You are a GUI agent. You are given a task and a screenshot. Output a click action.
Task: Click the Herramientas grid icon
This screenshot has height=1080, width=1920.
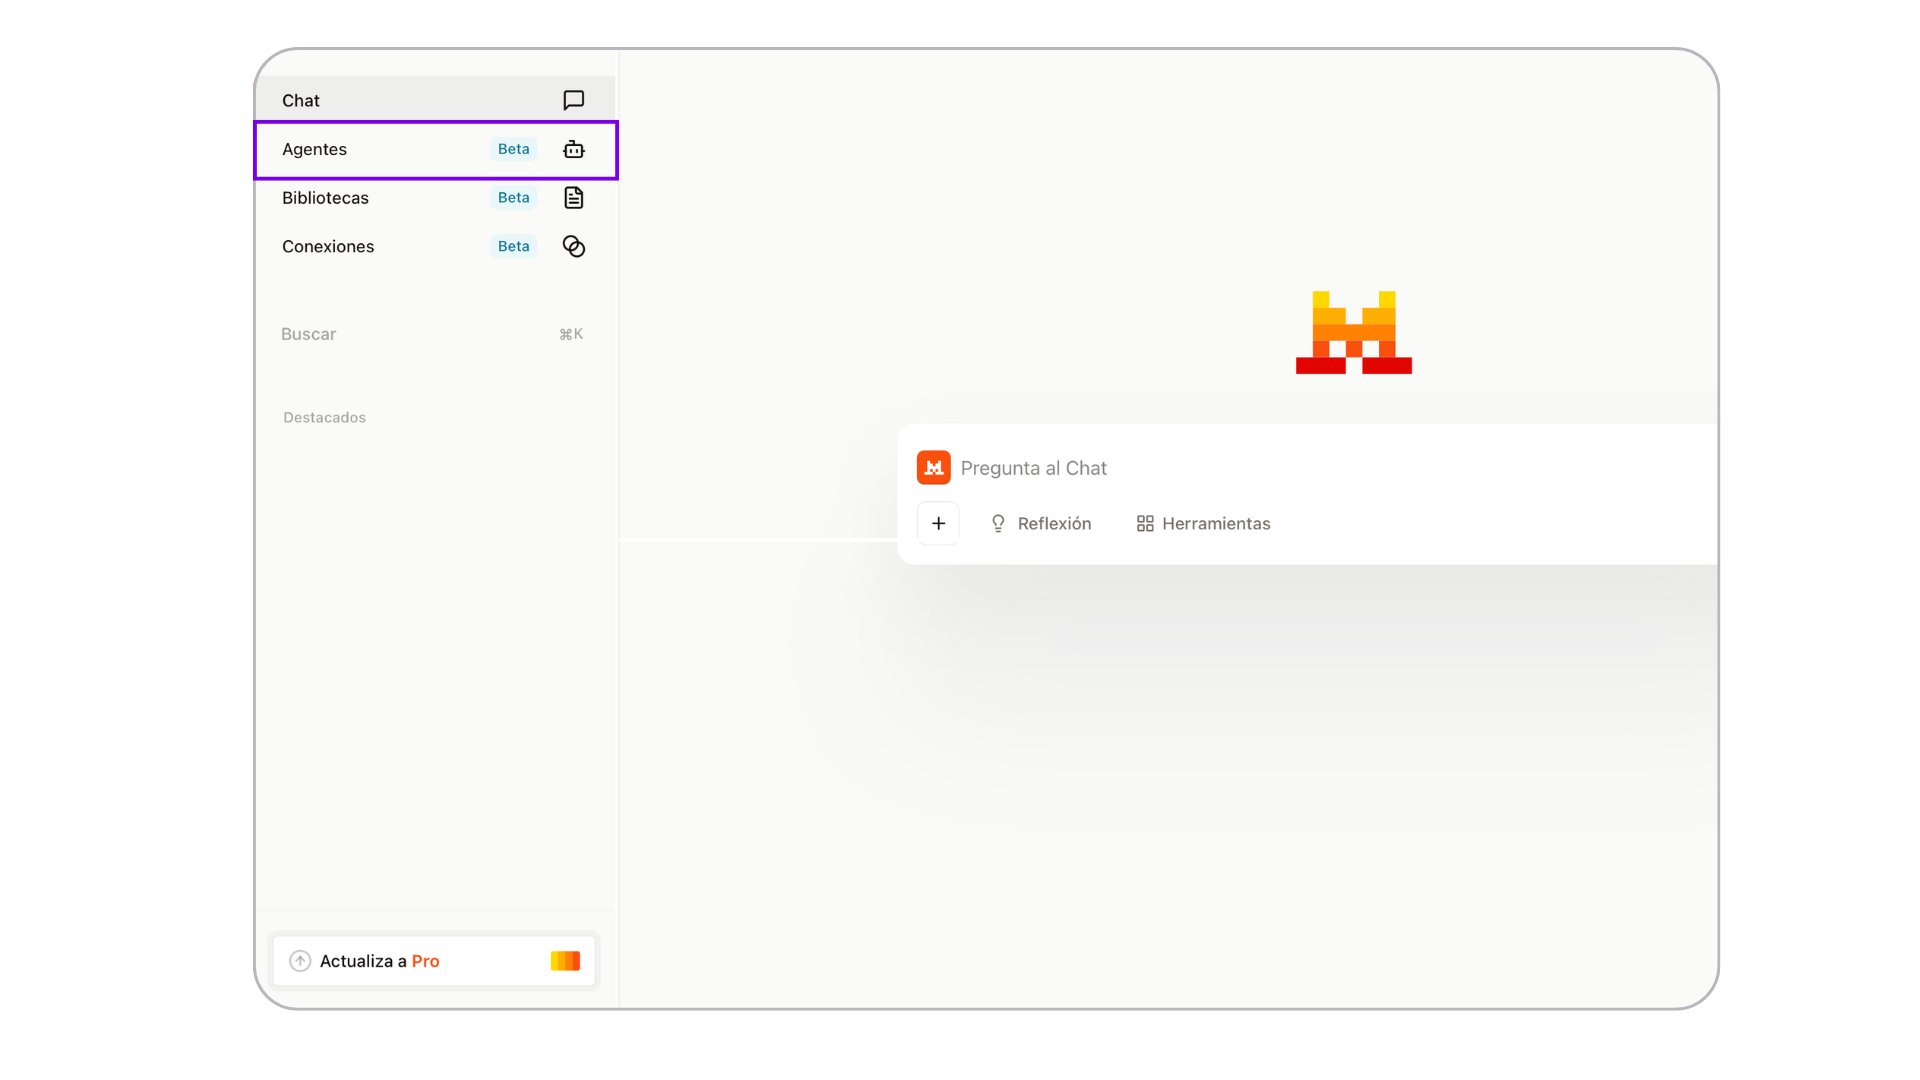[x=1145, y=524]
